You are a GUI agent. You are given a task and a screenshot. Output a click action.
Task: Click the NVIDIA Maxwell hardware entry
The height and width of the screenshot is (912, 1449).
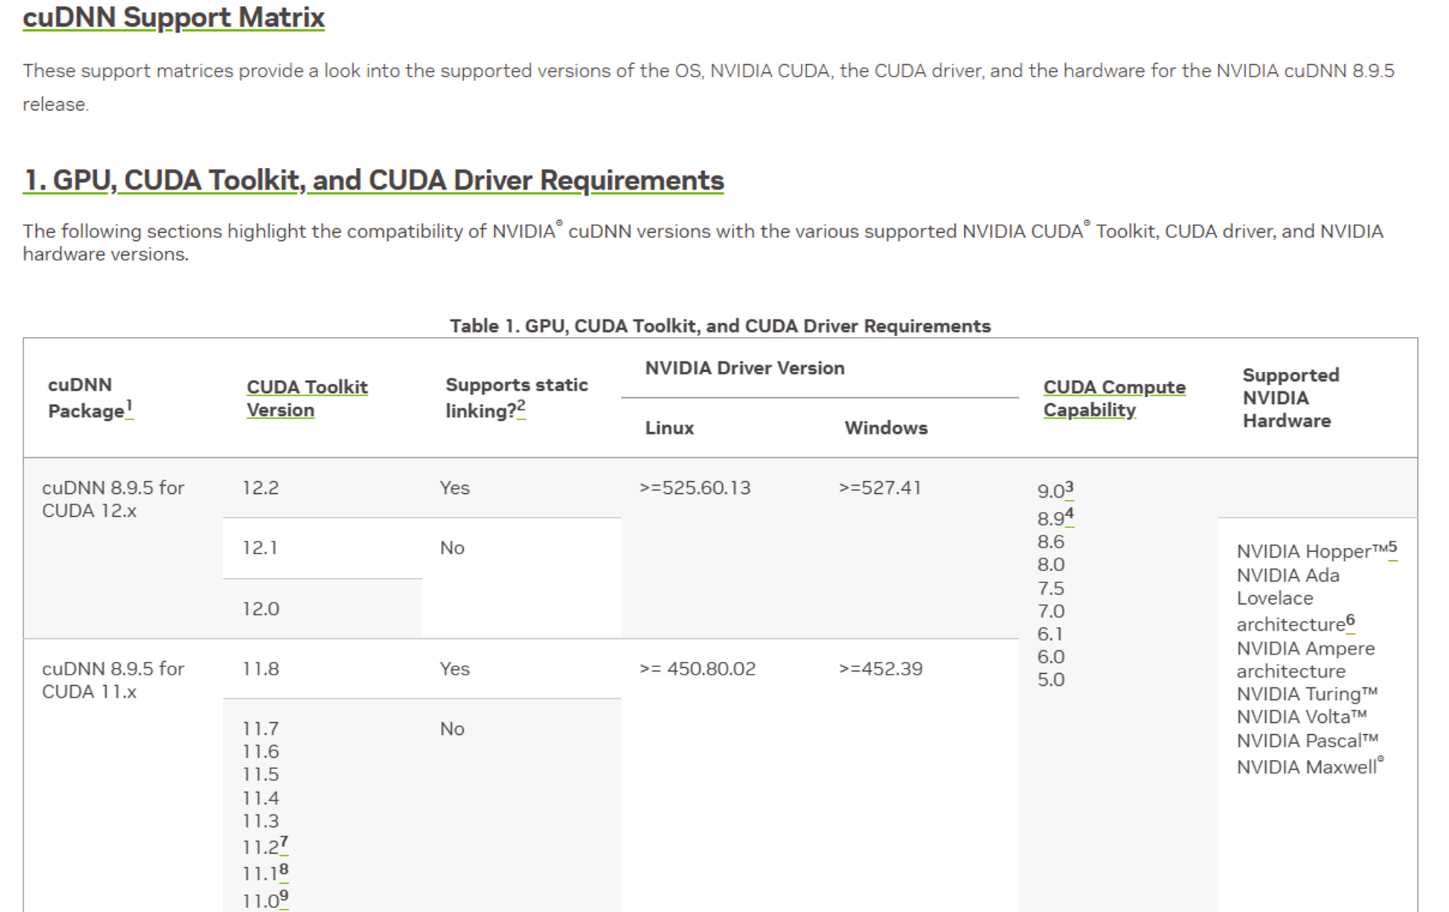1310,767
